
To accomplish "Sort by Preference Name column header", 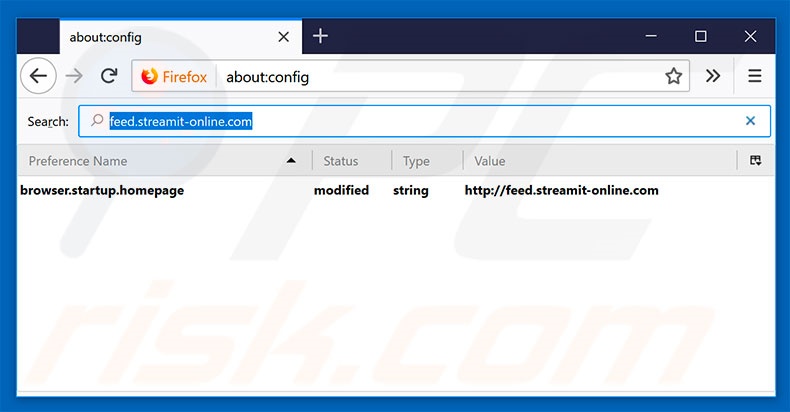I will [165, 161].
